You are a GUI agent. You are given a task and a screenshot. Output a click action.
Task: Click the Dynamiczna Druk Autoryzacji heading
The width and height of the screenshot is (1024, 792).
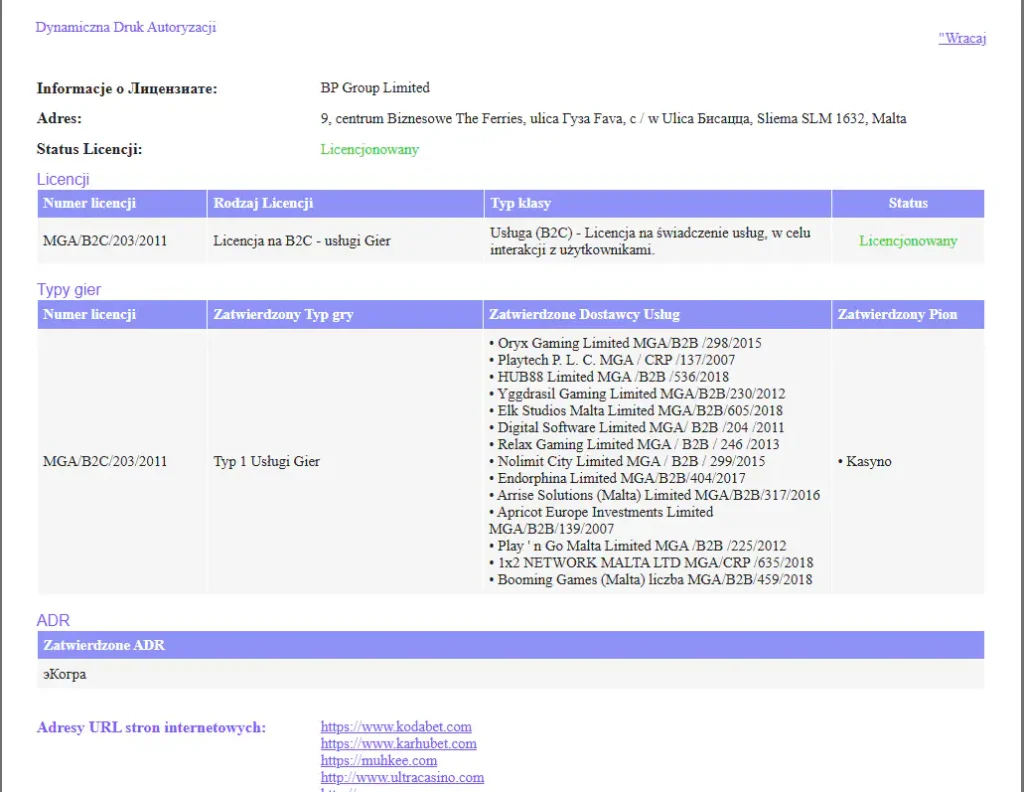pyautogui.click(x=125, y=27)
